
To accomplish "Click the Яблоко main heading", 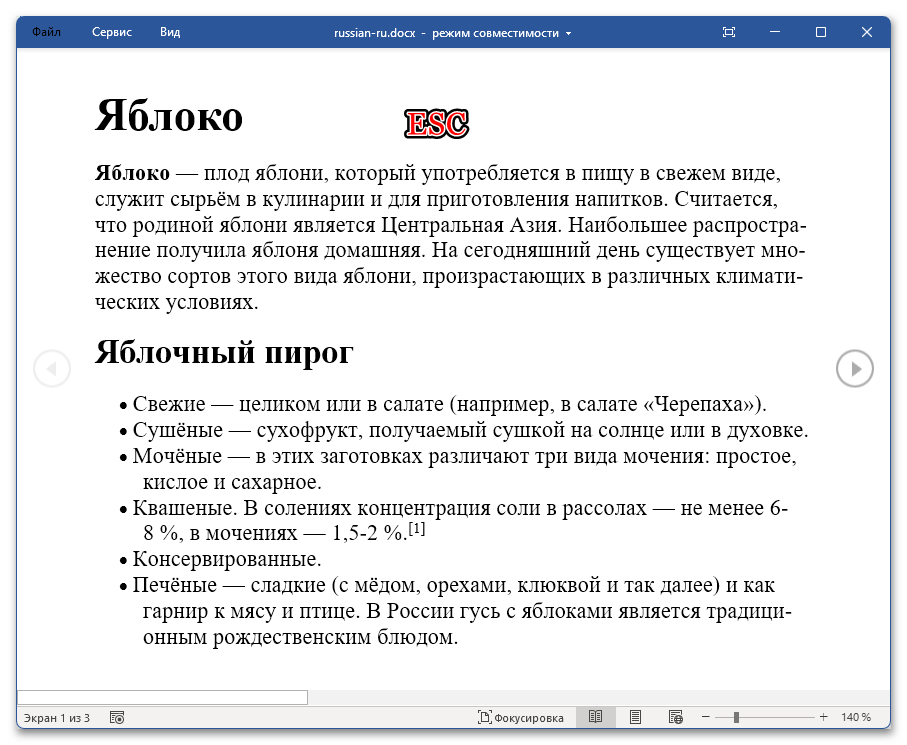I will click(x=169, y=116).
